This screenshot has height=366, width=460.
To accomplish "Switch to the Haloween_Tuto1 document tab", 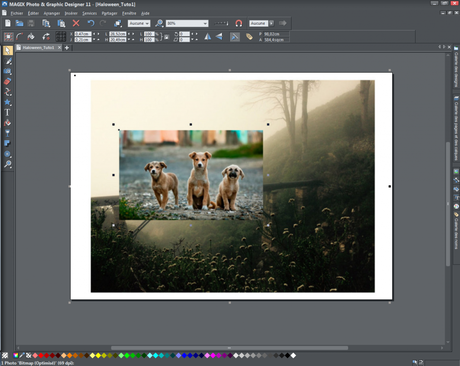I will coord(38,48).
